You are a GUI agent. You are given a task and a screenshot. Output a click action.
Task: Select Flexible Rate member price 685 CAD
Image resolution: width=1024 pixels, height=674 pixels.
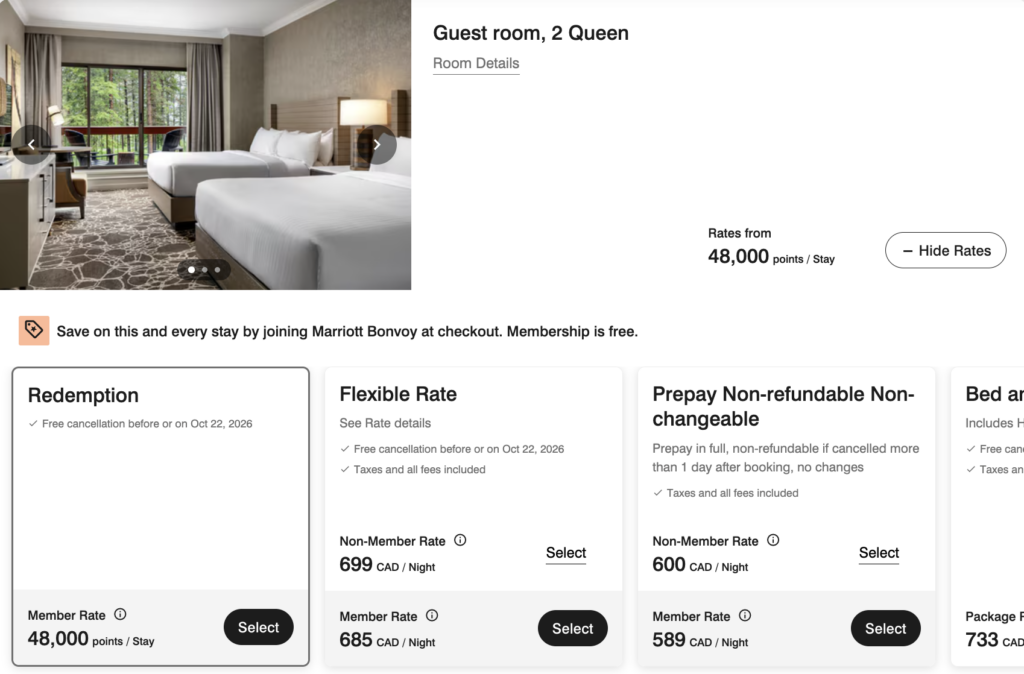coord(572,629)
